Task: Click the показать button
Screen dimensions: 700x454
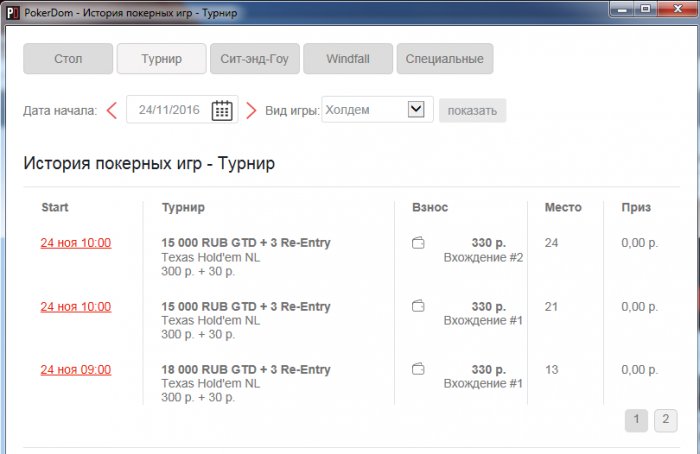Action: click(472, 110)
